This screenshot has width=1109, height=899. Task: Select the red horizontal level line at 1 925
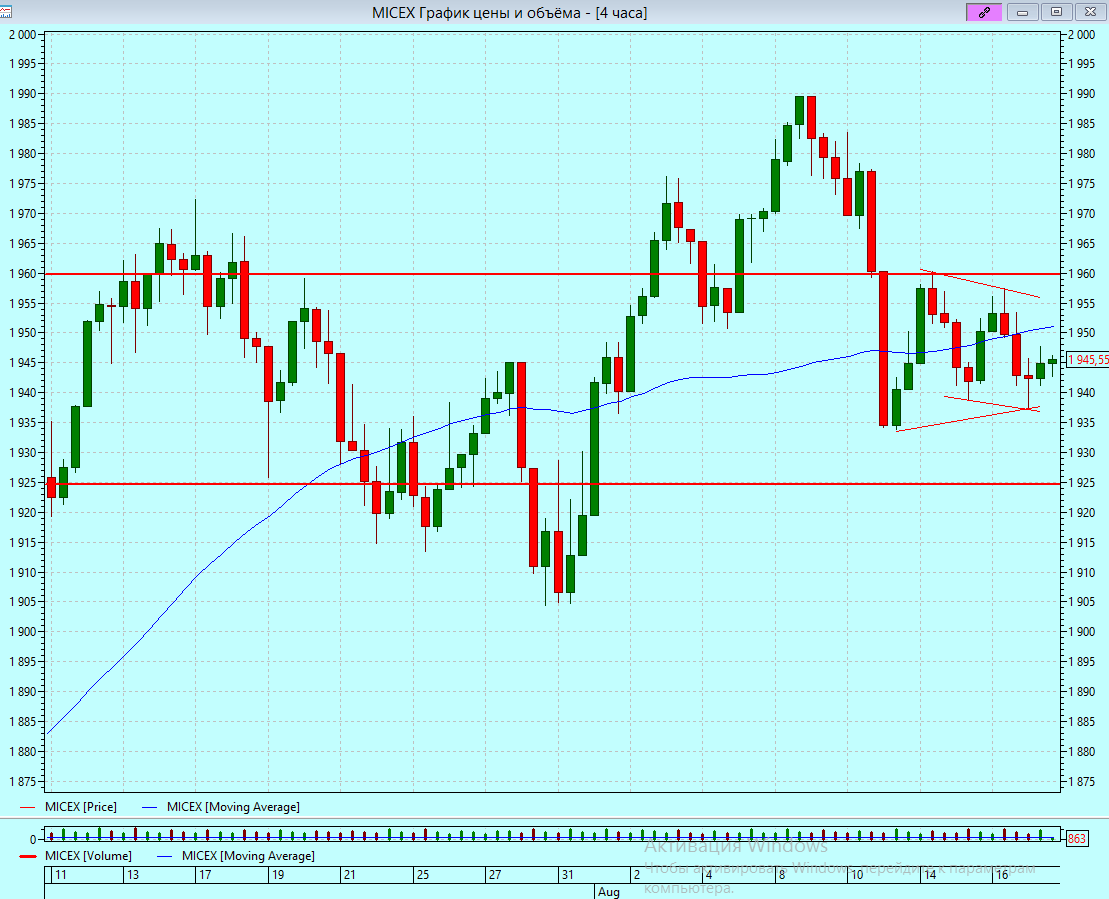tap(552, 484)
